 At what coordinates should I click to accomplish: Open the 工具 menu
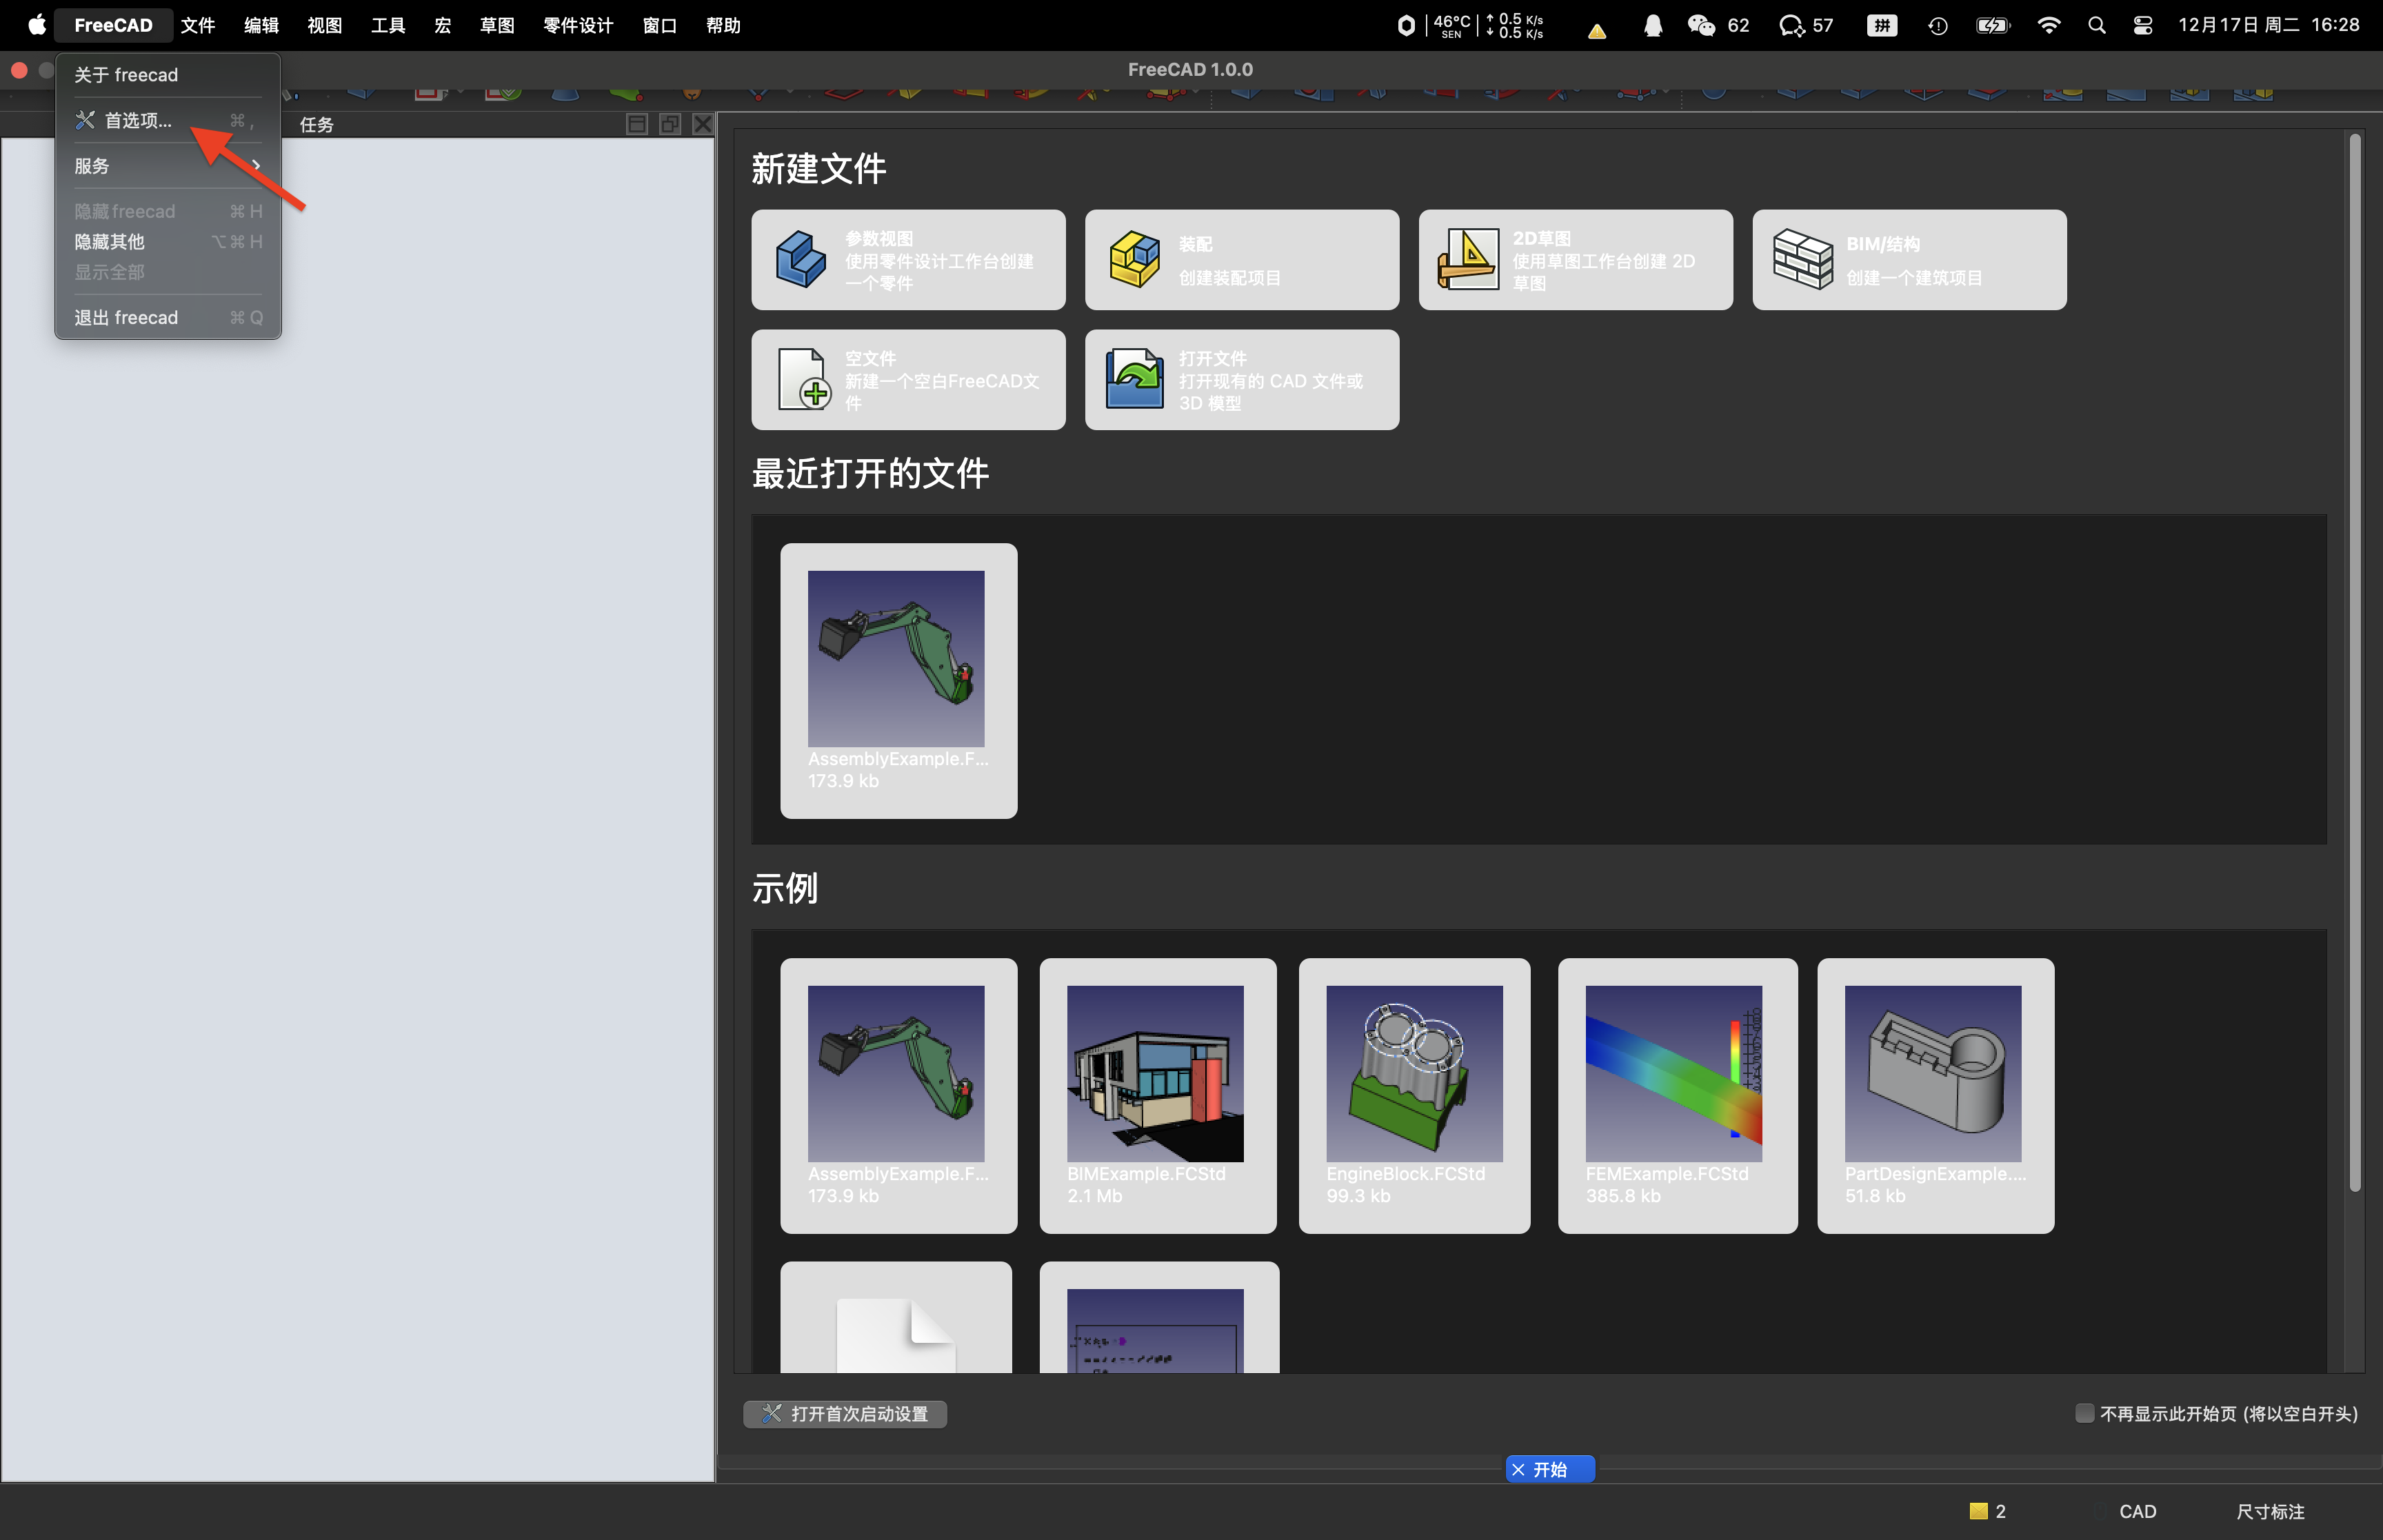388,25
